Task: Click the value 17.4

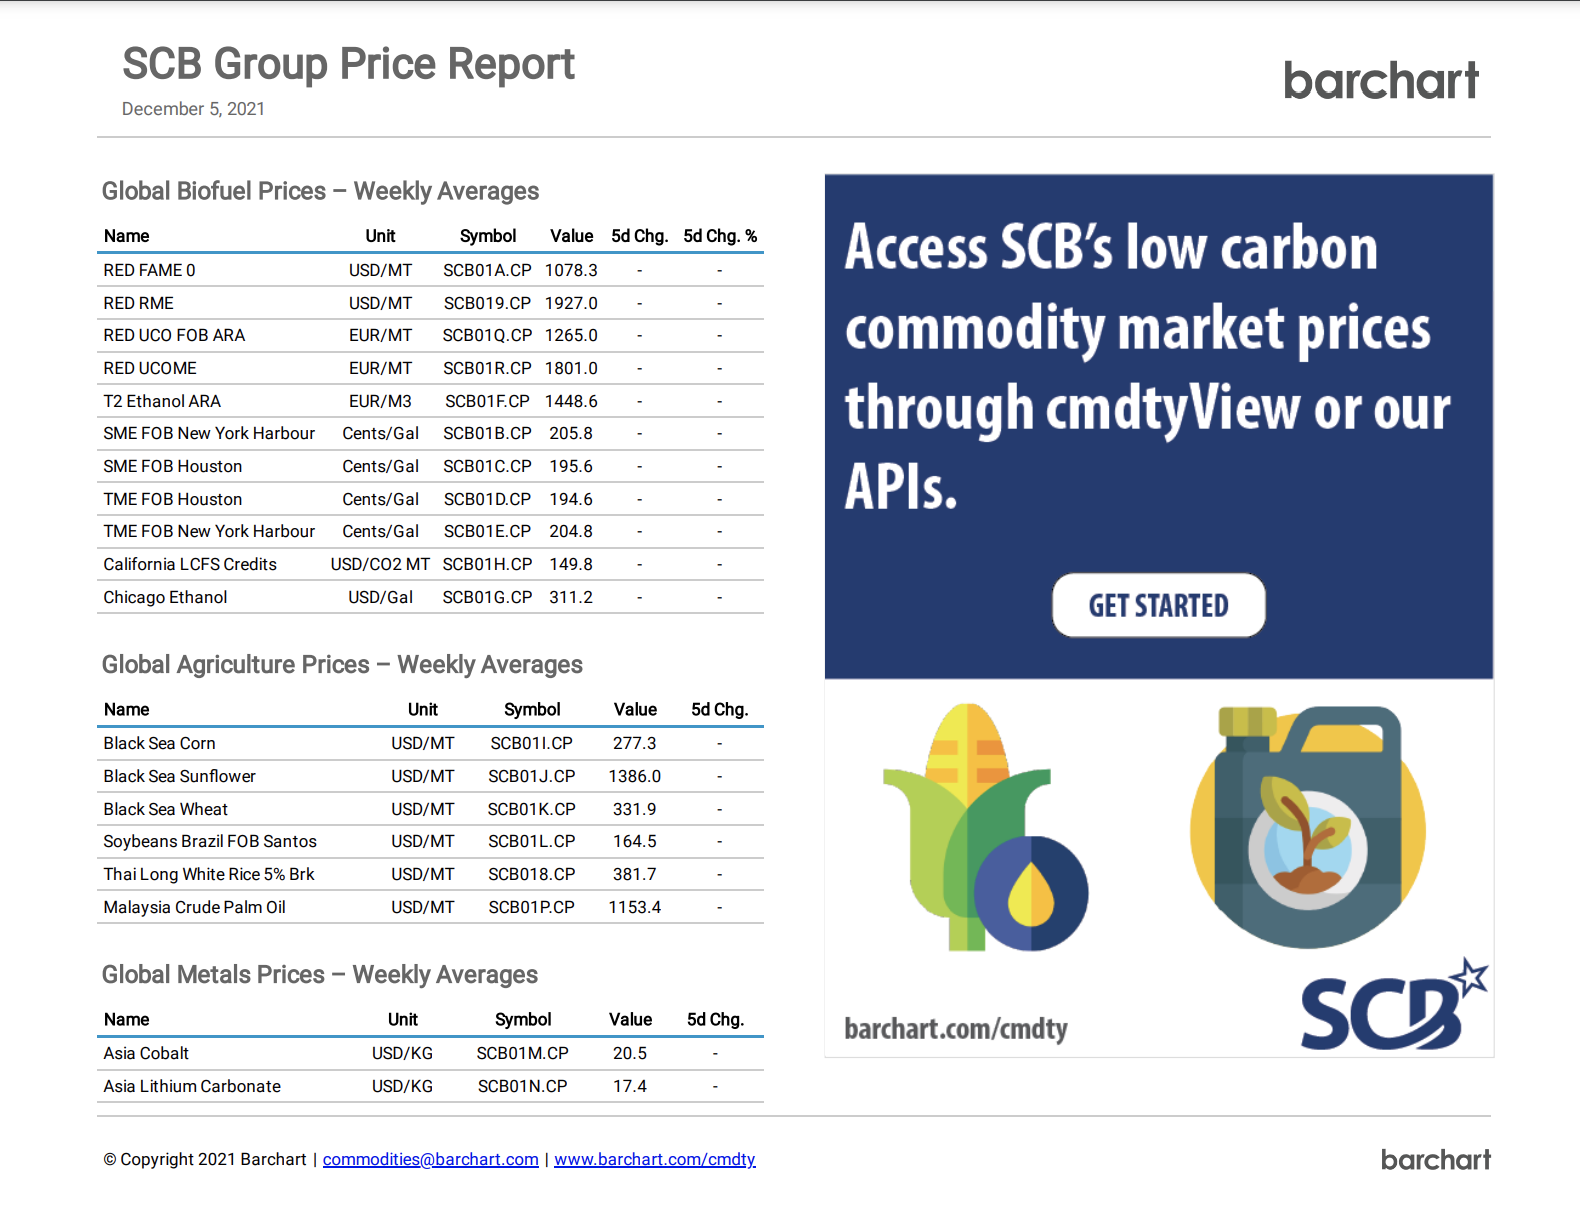Action: coord(630,1086)
